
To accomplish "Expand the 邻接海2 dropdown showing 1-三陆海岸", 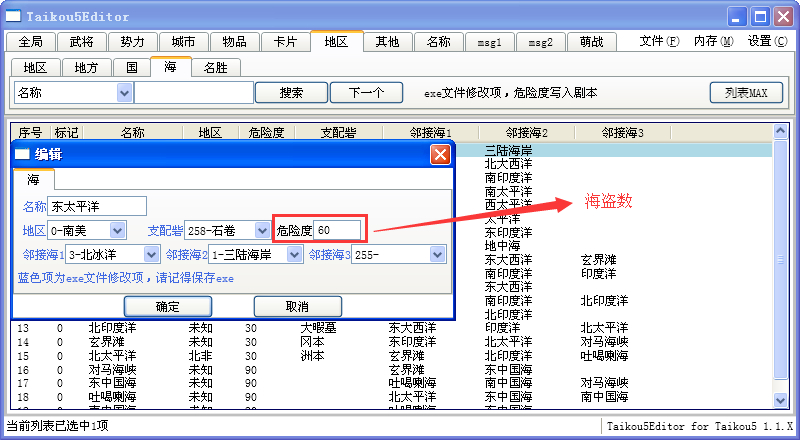I will click(x=294, y=254).
